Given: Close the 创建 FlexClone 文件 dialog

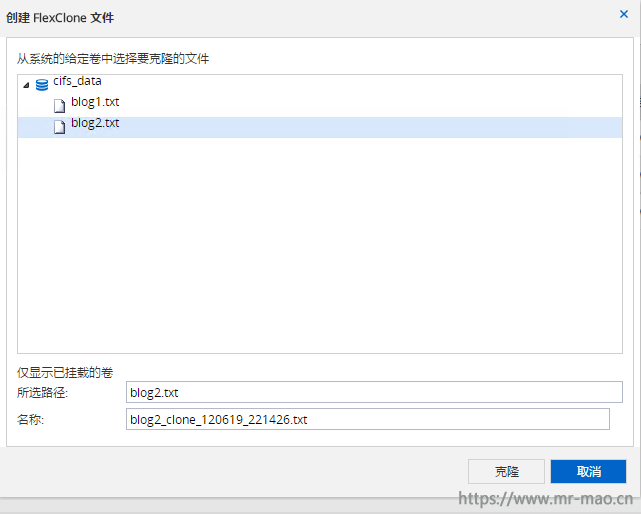Looking at the screenshot, I should 624,14.
